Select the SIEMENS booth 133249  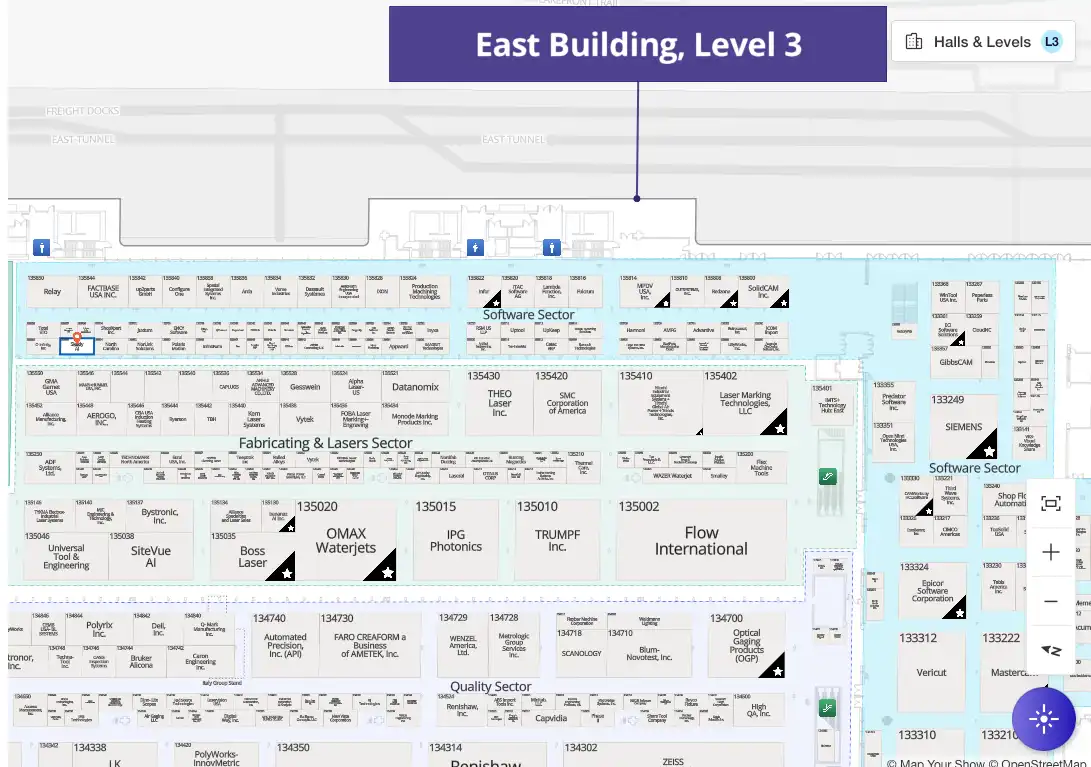(964, 427)
